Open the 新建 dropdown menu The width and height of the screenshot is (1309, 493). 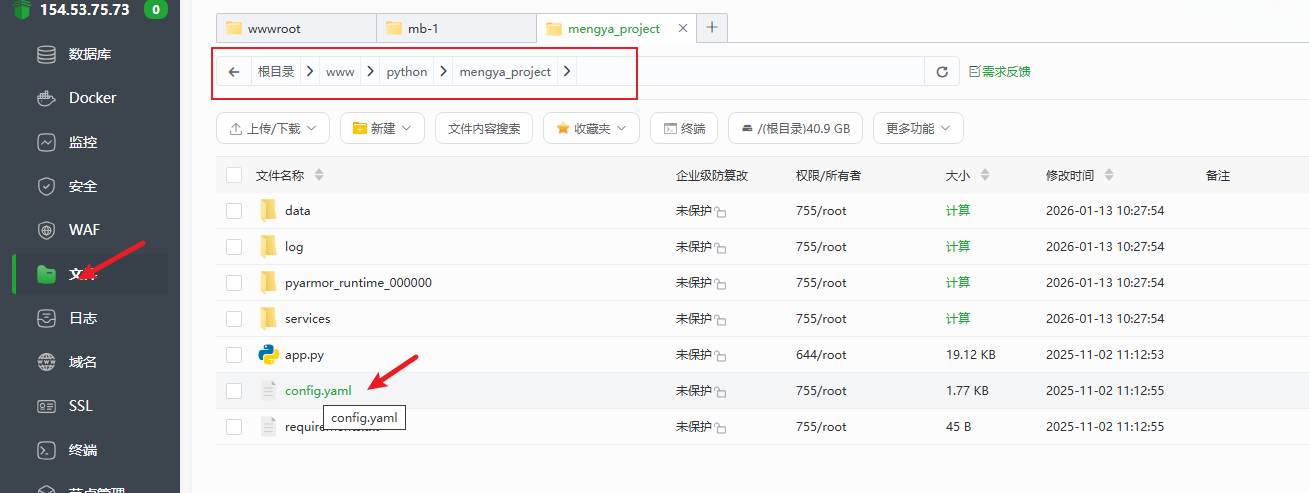tap(382, 128)
